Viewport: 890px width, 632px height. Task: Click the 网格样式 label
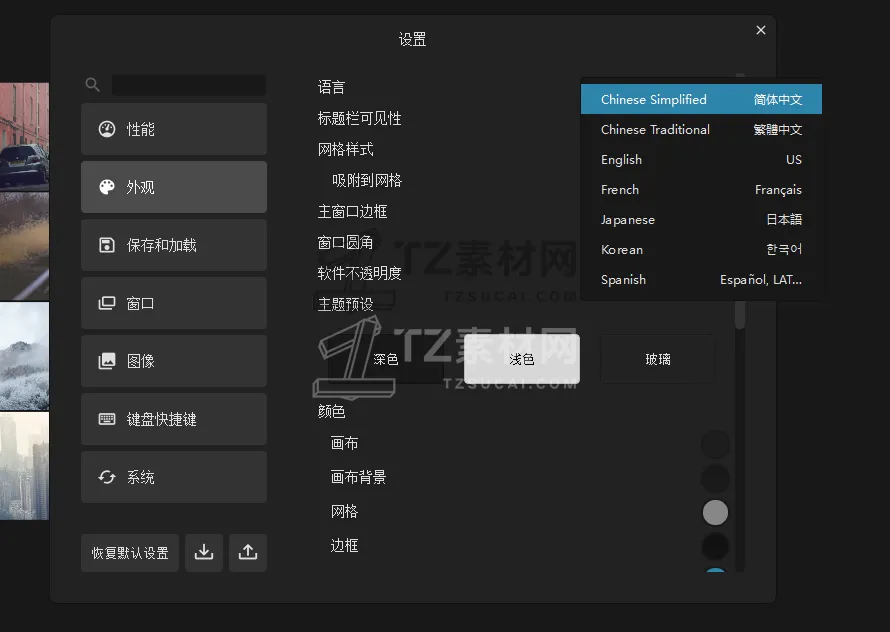coord(346,149)
